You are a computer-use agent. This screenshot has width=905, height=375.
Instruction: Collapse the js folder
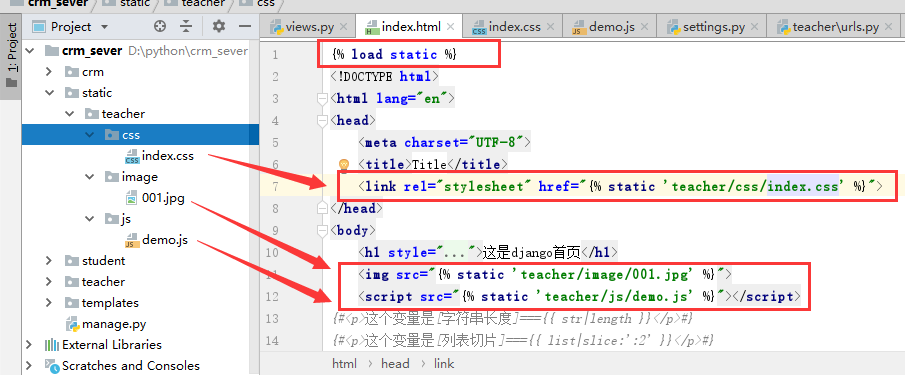click(90, 219)
